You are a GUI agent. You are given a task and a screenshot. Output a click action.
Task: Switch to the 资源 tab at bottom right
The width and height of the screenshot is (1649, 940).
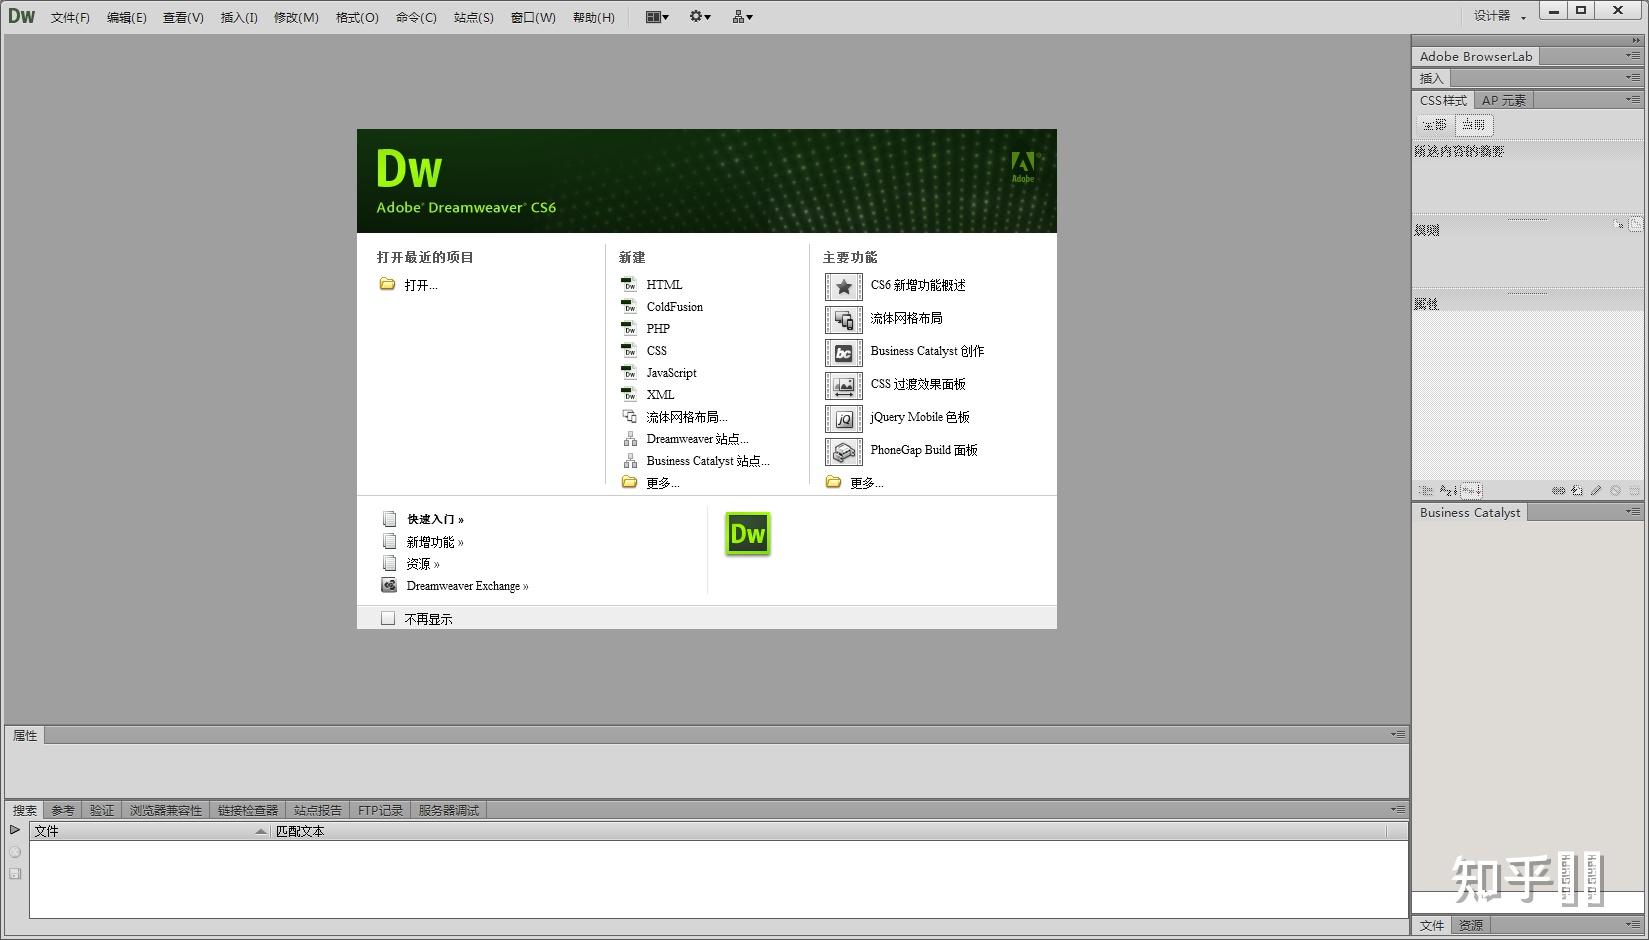tap(1470, 925)
